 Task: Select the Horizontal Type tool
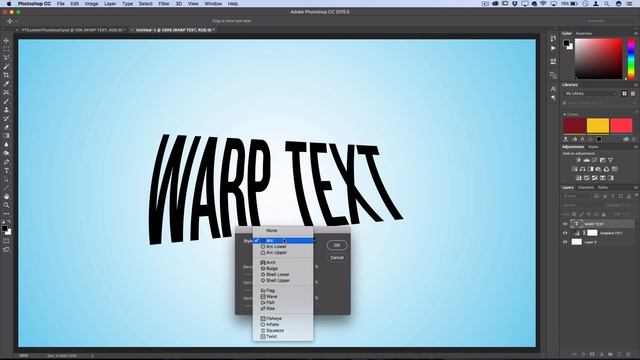(6, 171)
